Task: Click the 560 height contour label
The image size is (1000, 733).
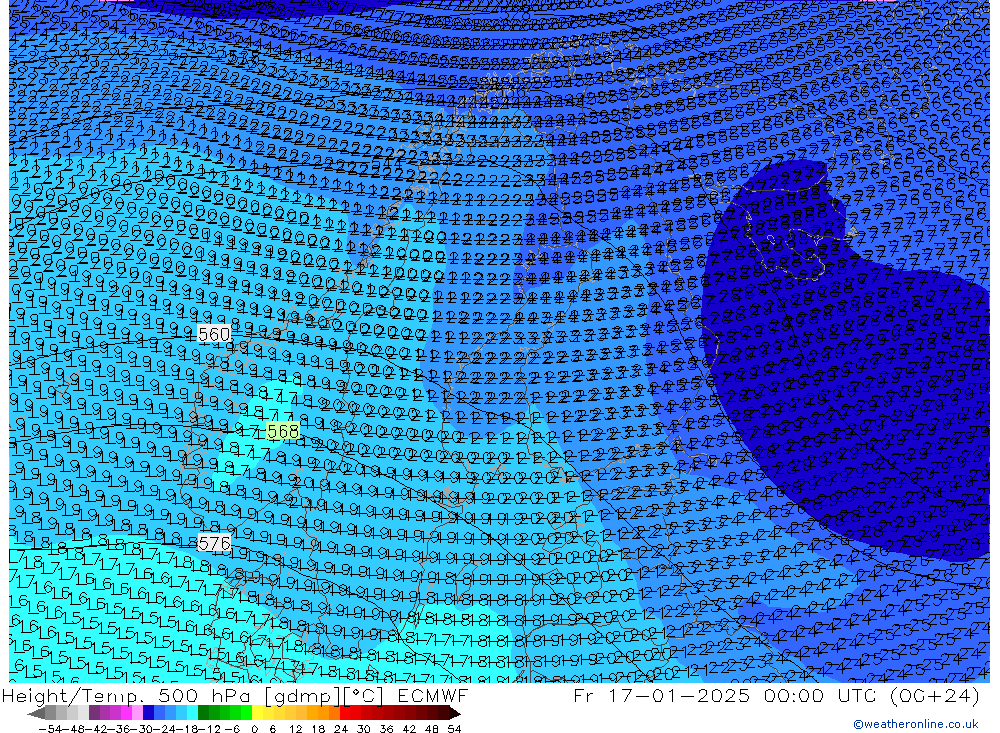Action: (x=214, y=334)
